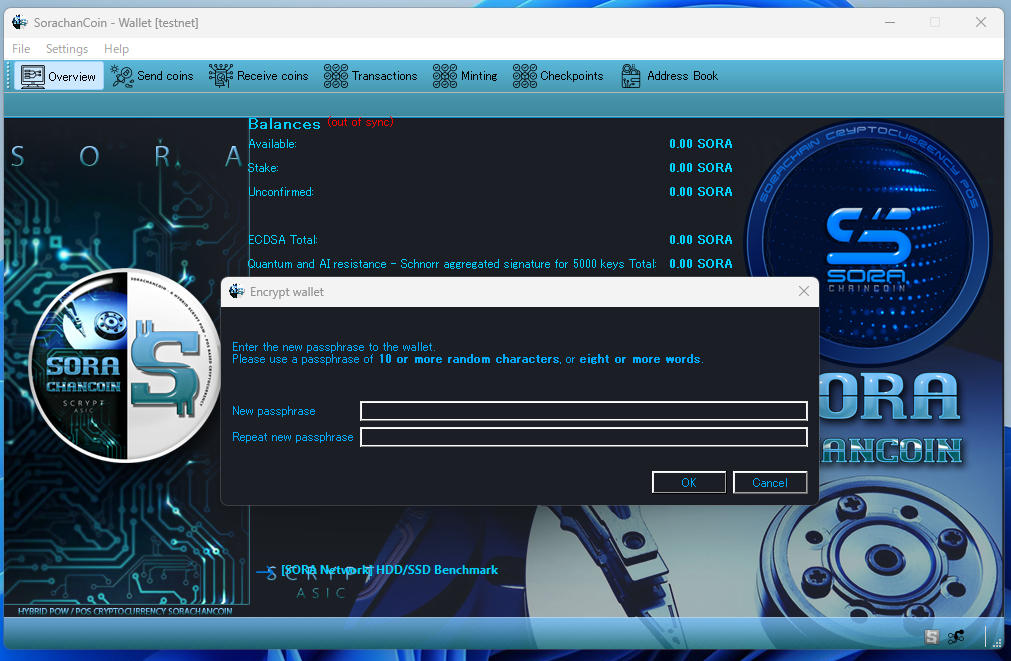Screen dimensions: 1011x661
Task: Open the File menu
Action: click(x=21, y=49)
